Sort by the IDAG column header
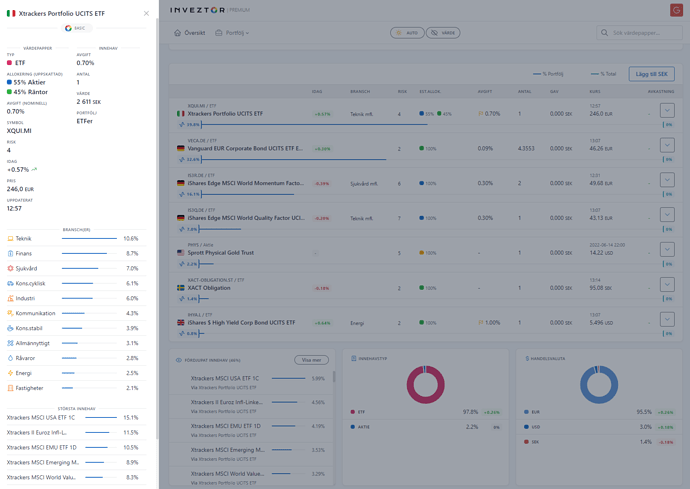This screenshot has height=489, width=690. pyautogui.click(x=317, y=92)
